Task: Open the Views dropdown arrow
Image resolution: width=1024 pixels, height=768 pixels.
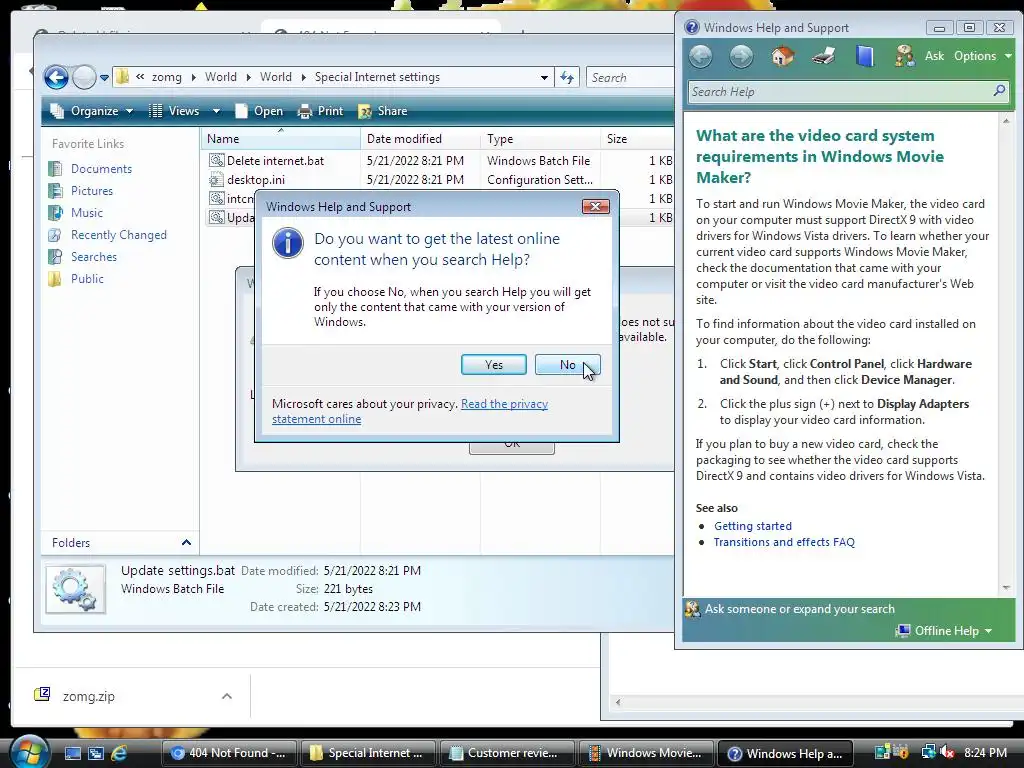Action: click(x=216, y=111)
